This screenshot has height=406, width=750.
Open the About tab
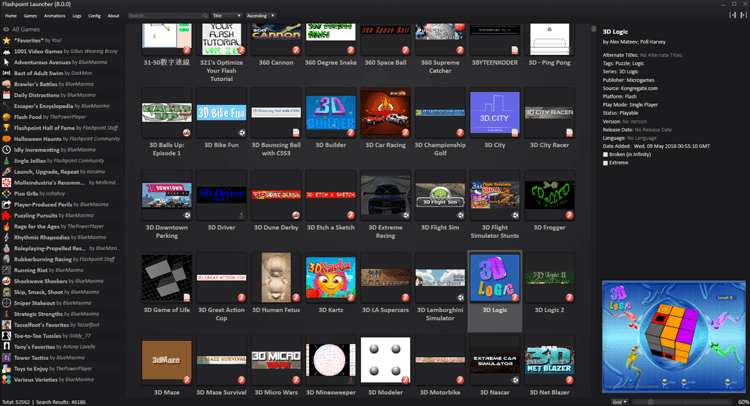113,16
